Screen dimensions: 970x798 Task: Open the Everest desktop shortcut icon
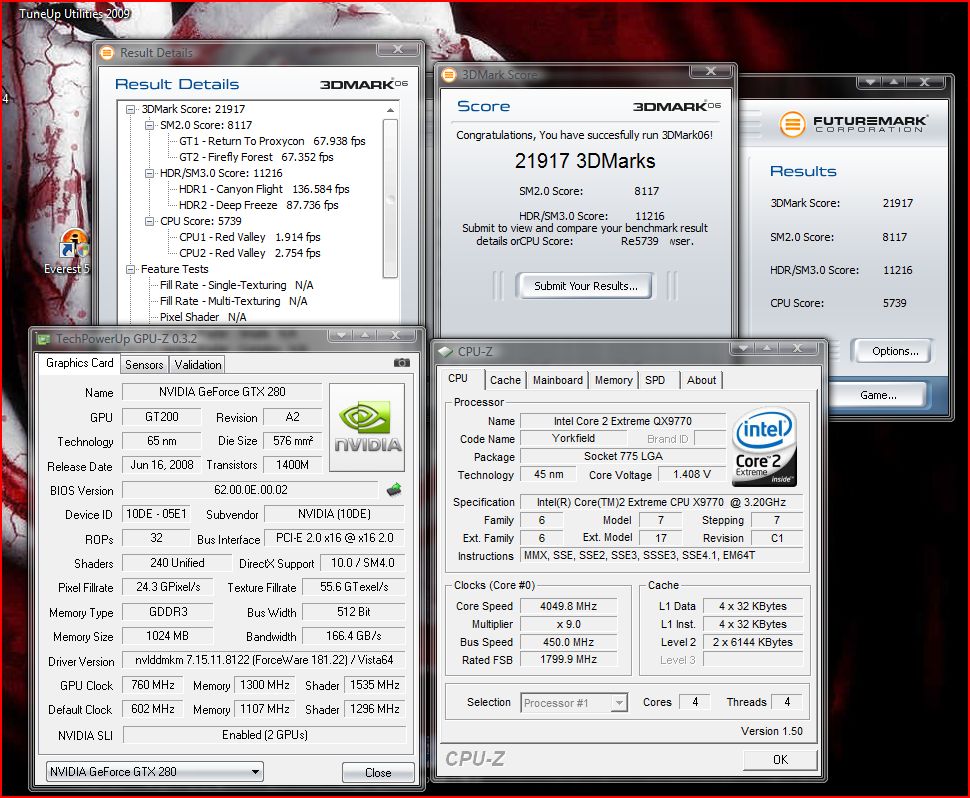pos(74,244)
